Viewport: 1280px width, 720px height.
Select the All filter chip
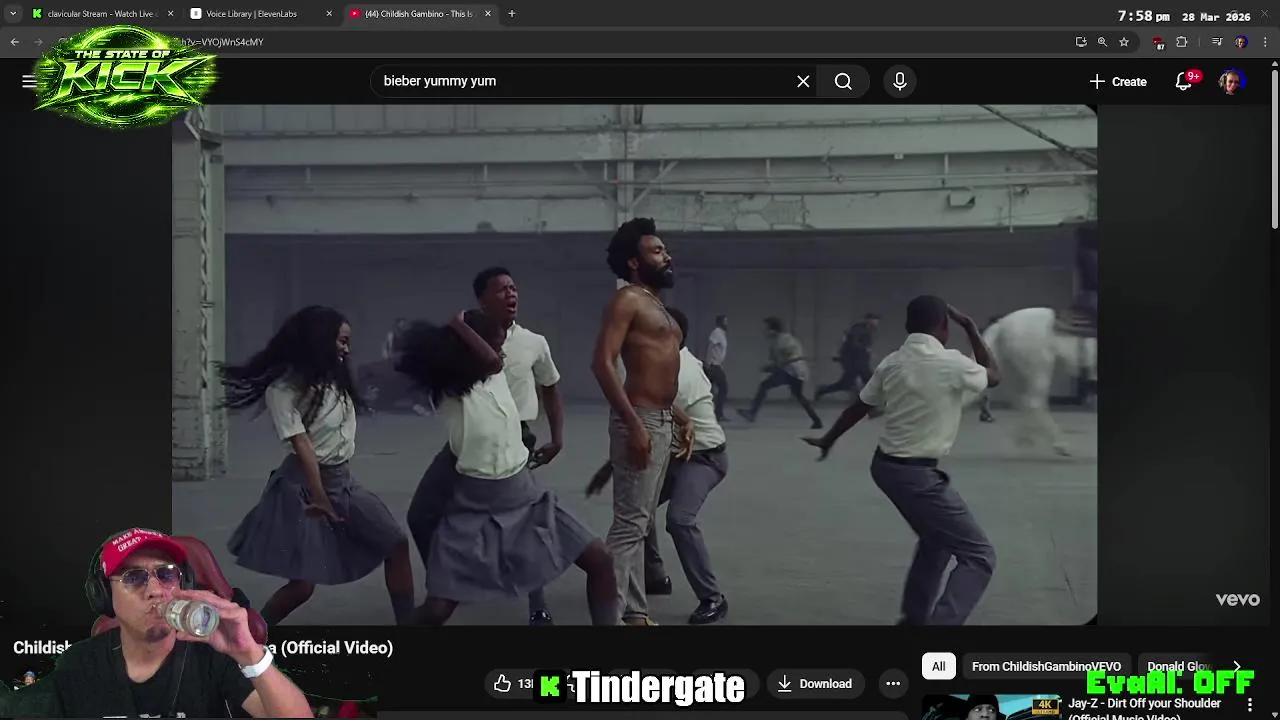tap(938, 666)
